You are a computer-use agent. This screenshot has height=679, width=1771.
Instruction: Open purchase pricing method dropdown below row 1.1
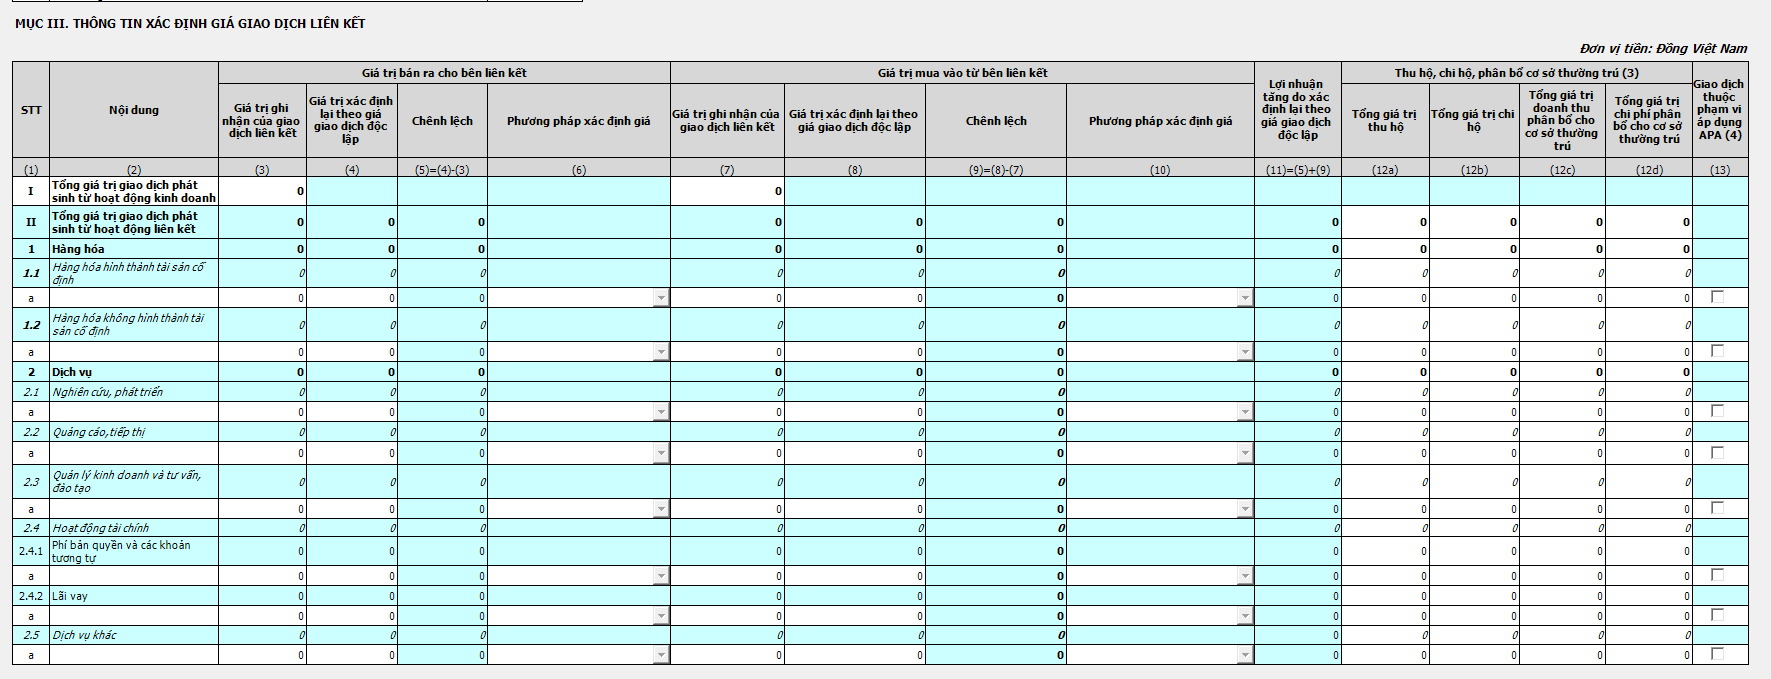tap(1244, 298)
